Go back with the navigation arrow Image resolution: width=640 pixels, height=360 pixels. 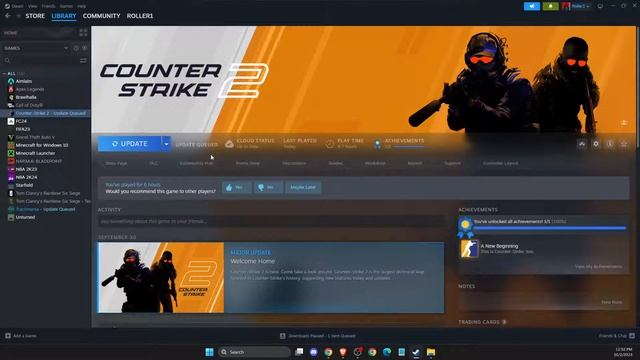(8, 16)
